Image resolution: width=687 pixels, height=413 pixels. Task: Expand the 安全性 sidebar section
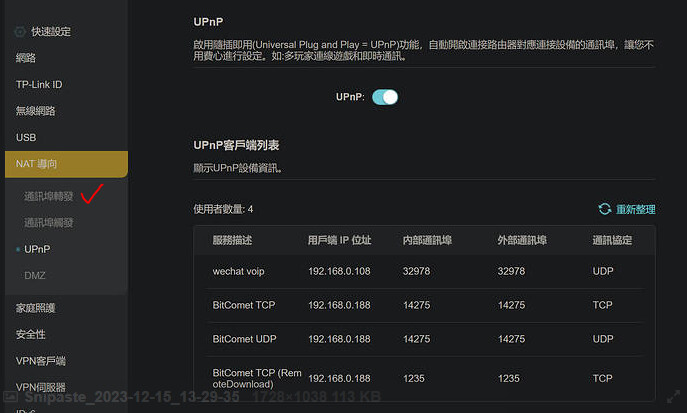[x=30, y=334]
